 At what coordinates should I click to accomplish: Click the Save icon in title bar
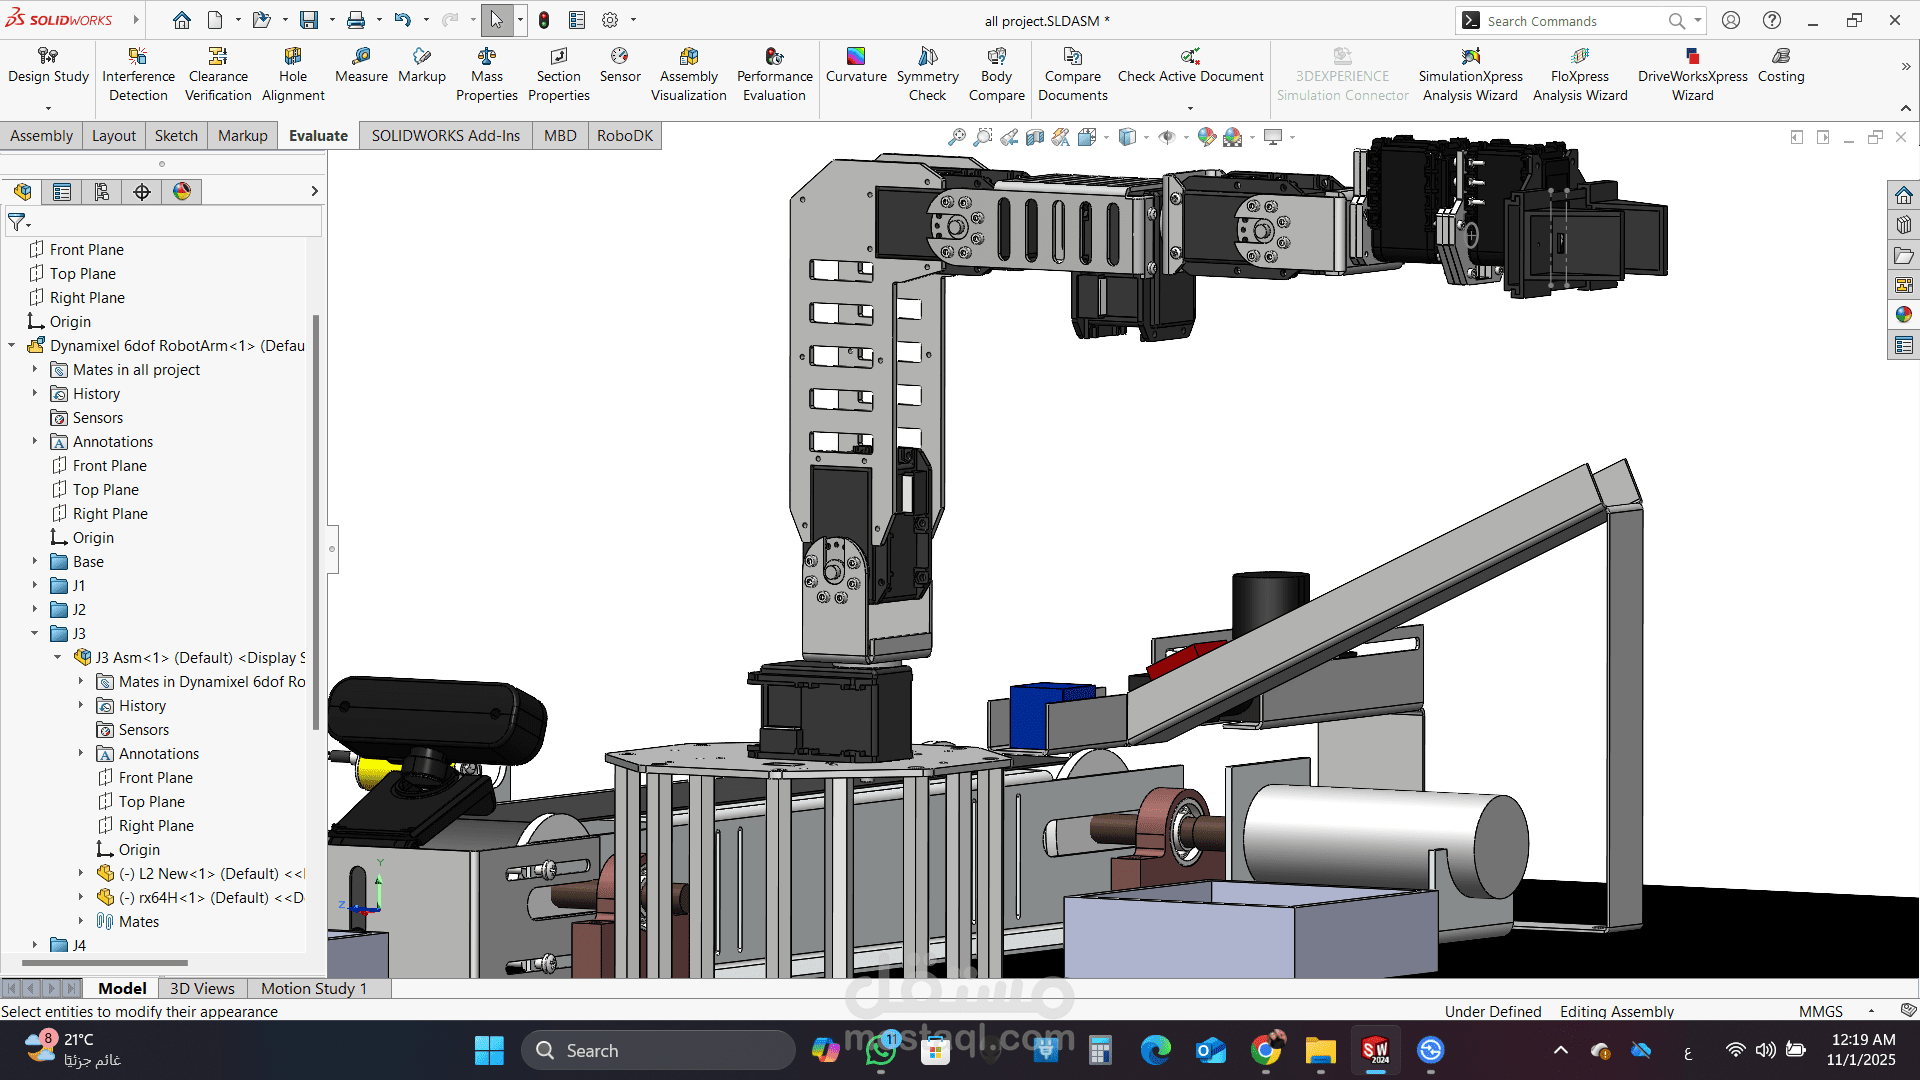pyautogui.click(x=309, y=20)
